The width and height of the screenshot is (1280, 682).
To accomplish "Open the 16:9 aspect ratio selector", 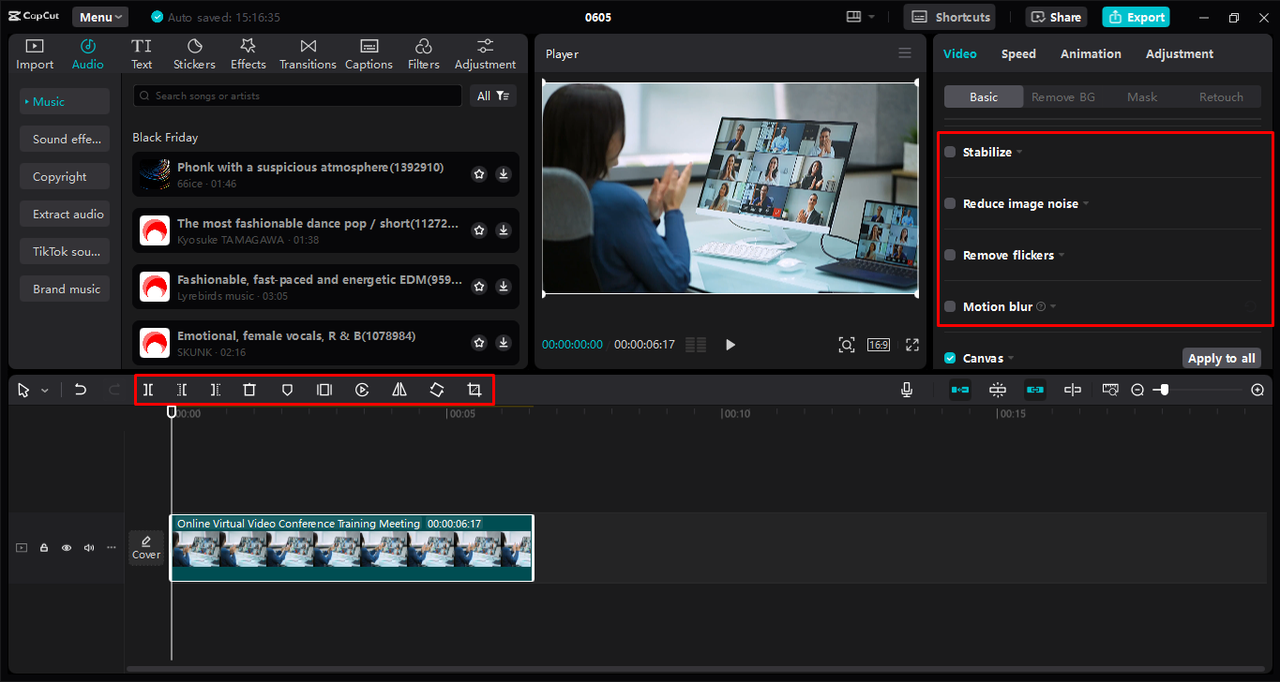I will click(878, 345).
